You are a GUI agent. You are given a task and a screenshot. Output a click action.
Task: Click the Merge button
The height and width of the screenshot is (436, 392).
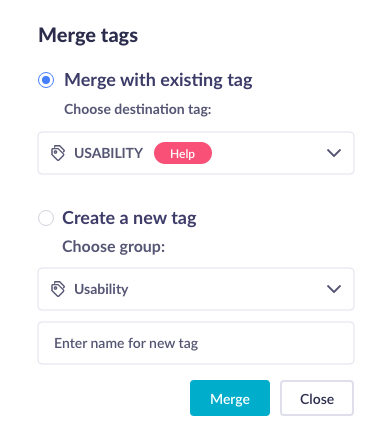[x=230, y=398]
